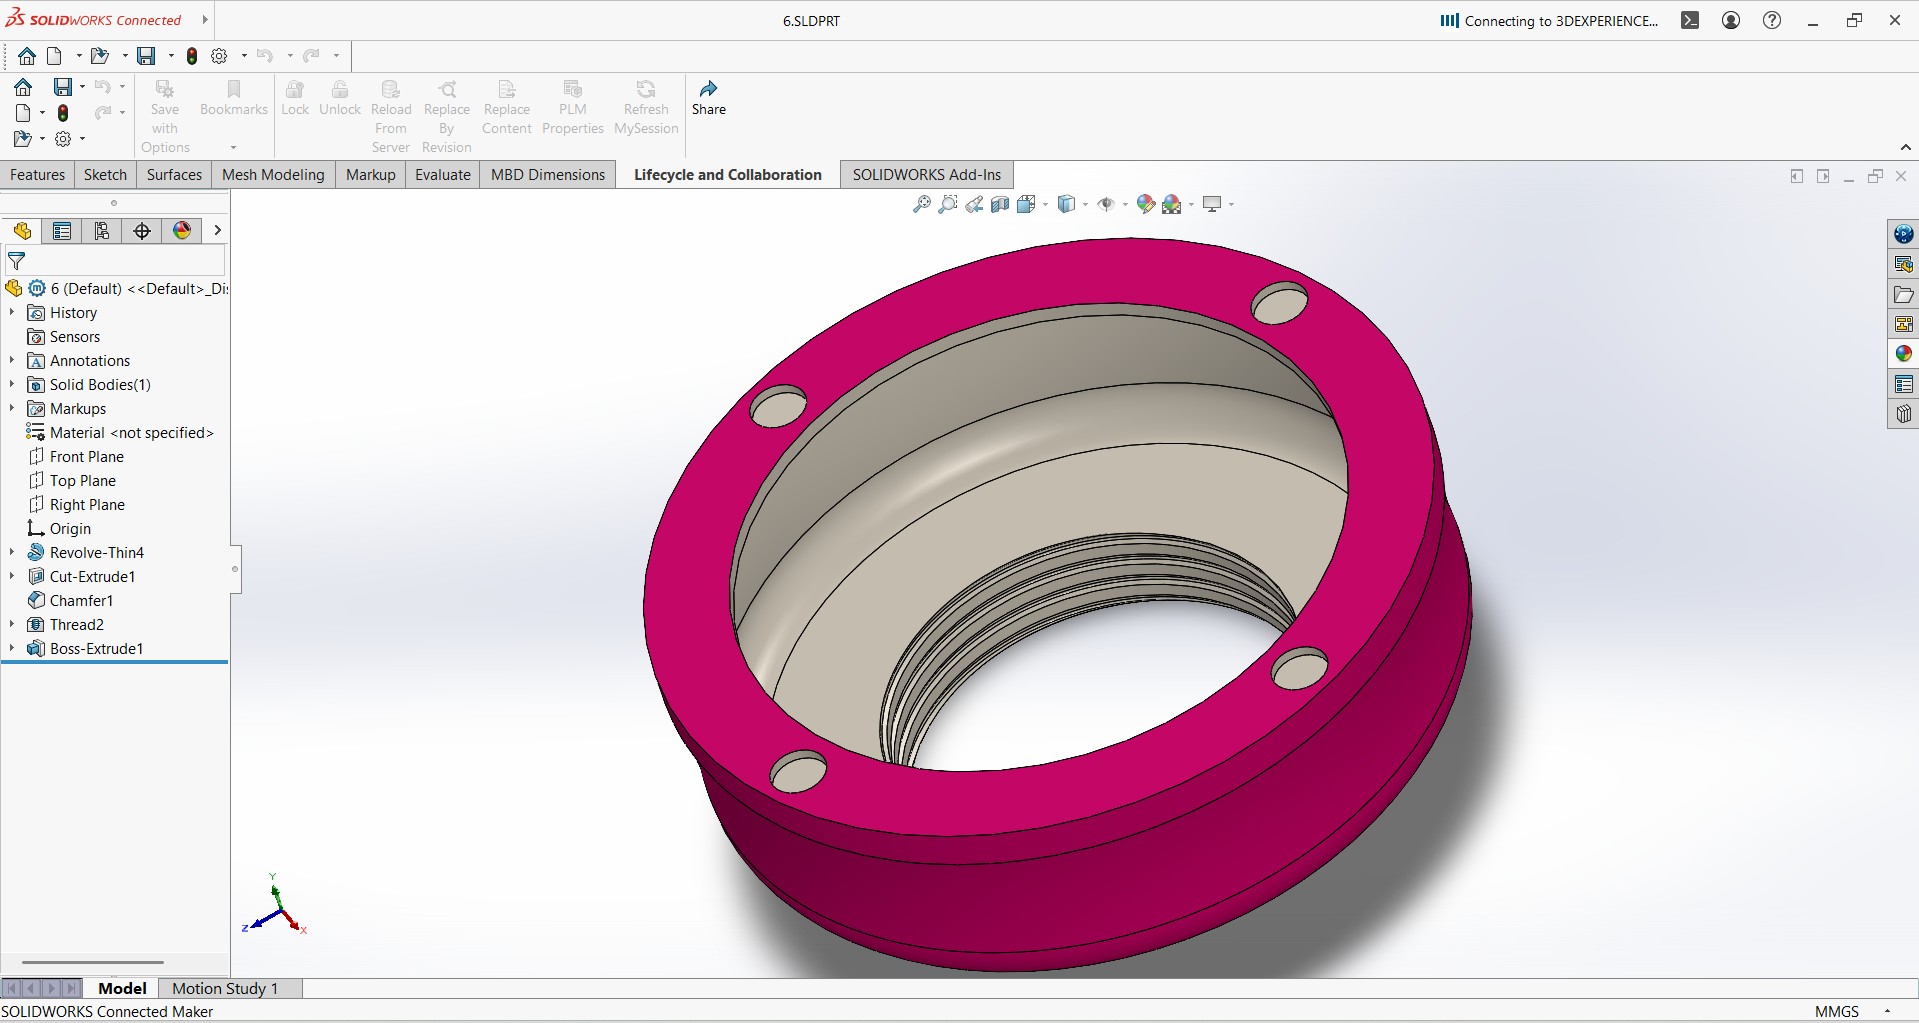Expand Cut-Extrude1 feature
The image size is (1919, 1023).
point(12,576)
